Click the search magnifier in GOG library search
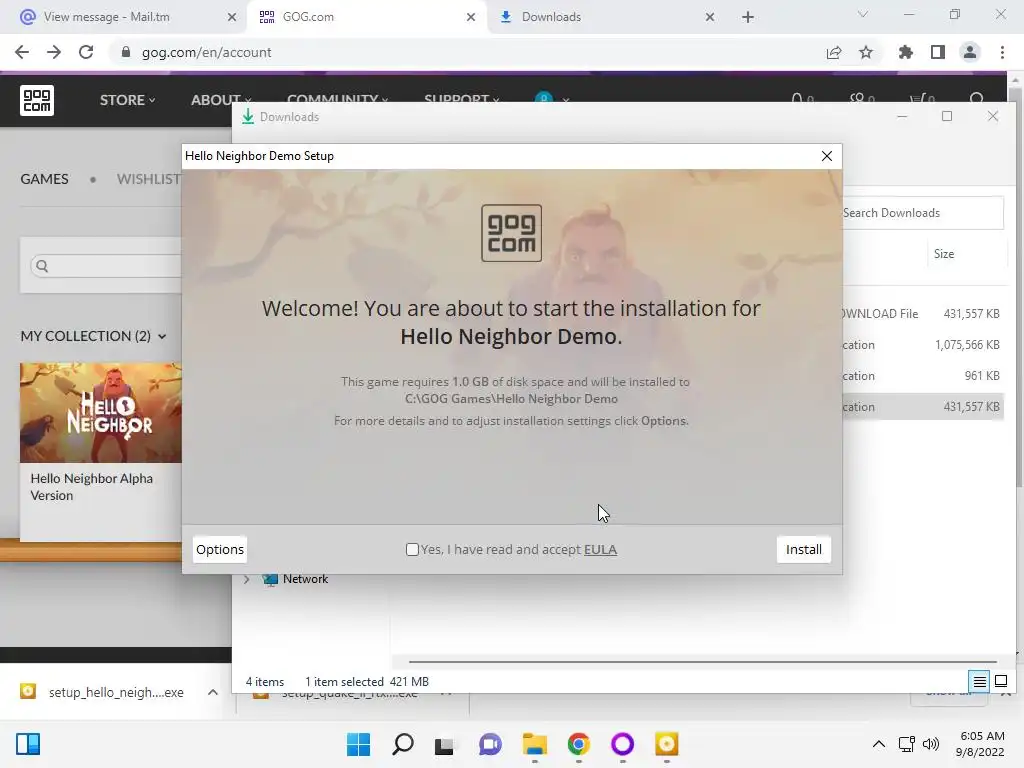 click(42, 266)
